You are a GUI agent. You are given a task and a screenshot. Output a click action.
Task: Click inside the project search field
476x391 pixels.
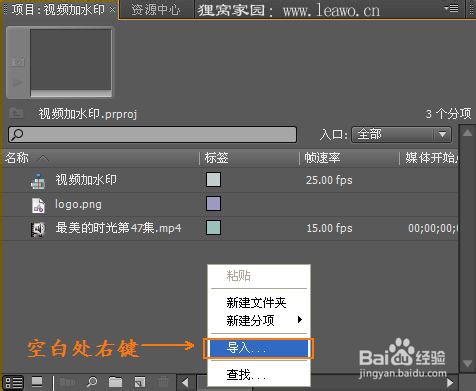152,135
